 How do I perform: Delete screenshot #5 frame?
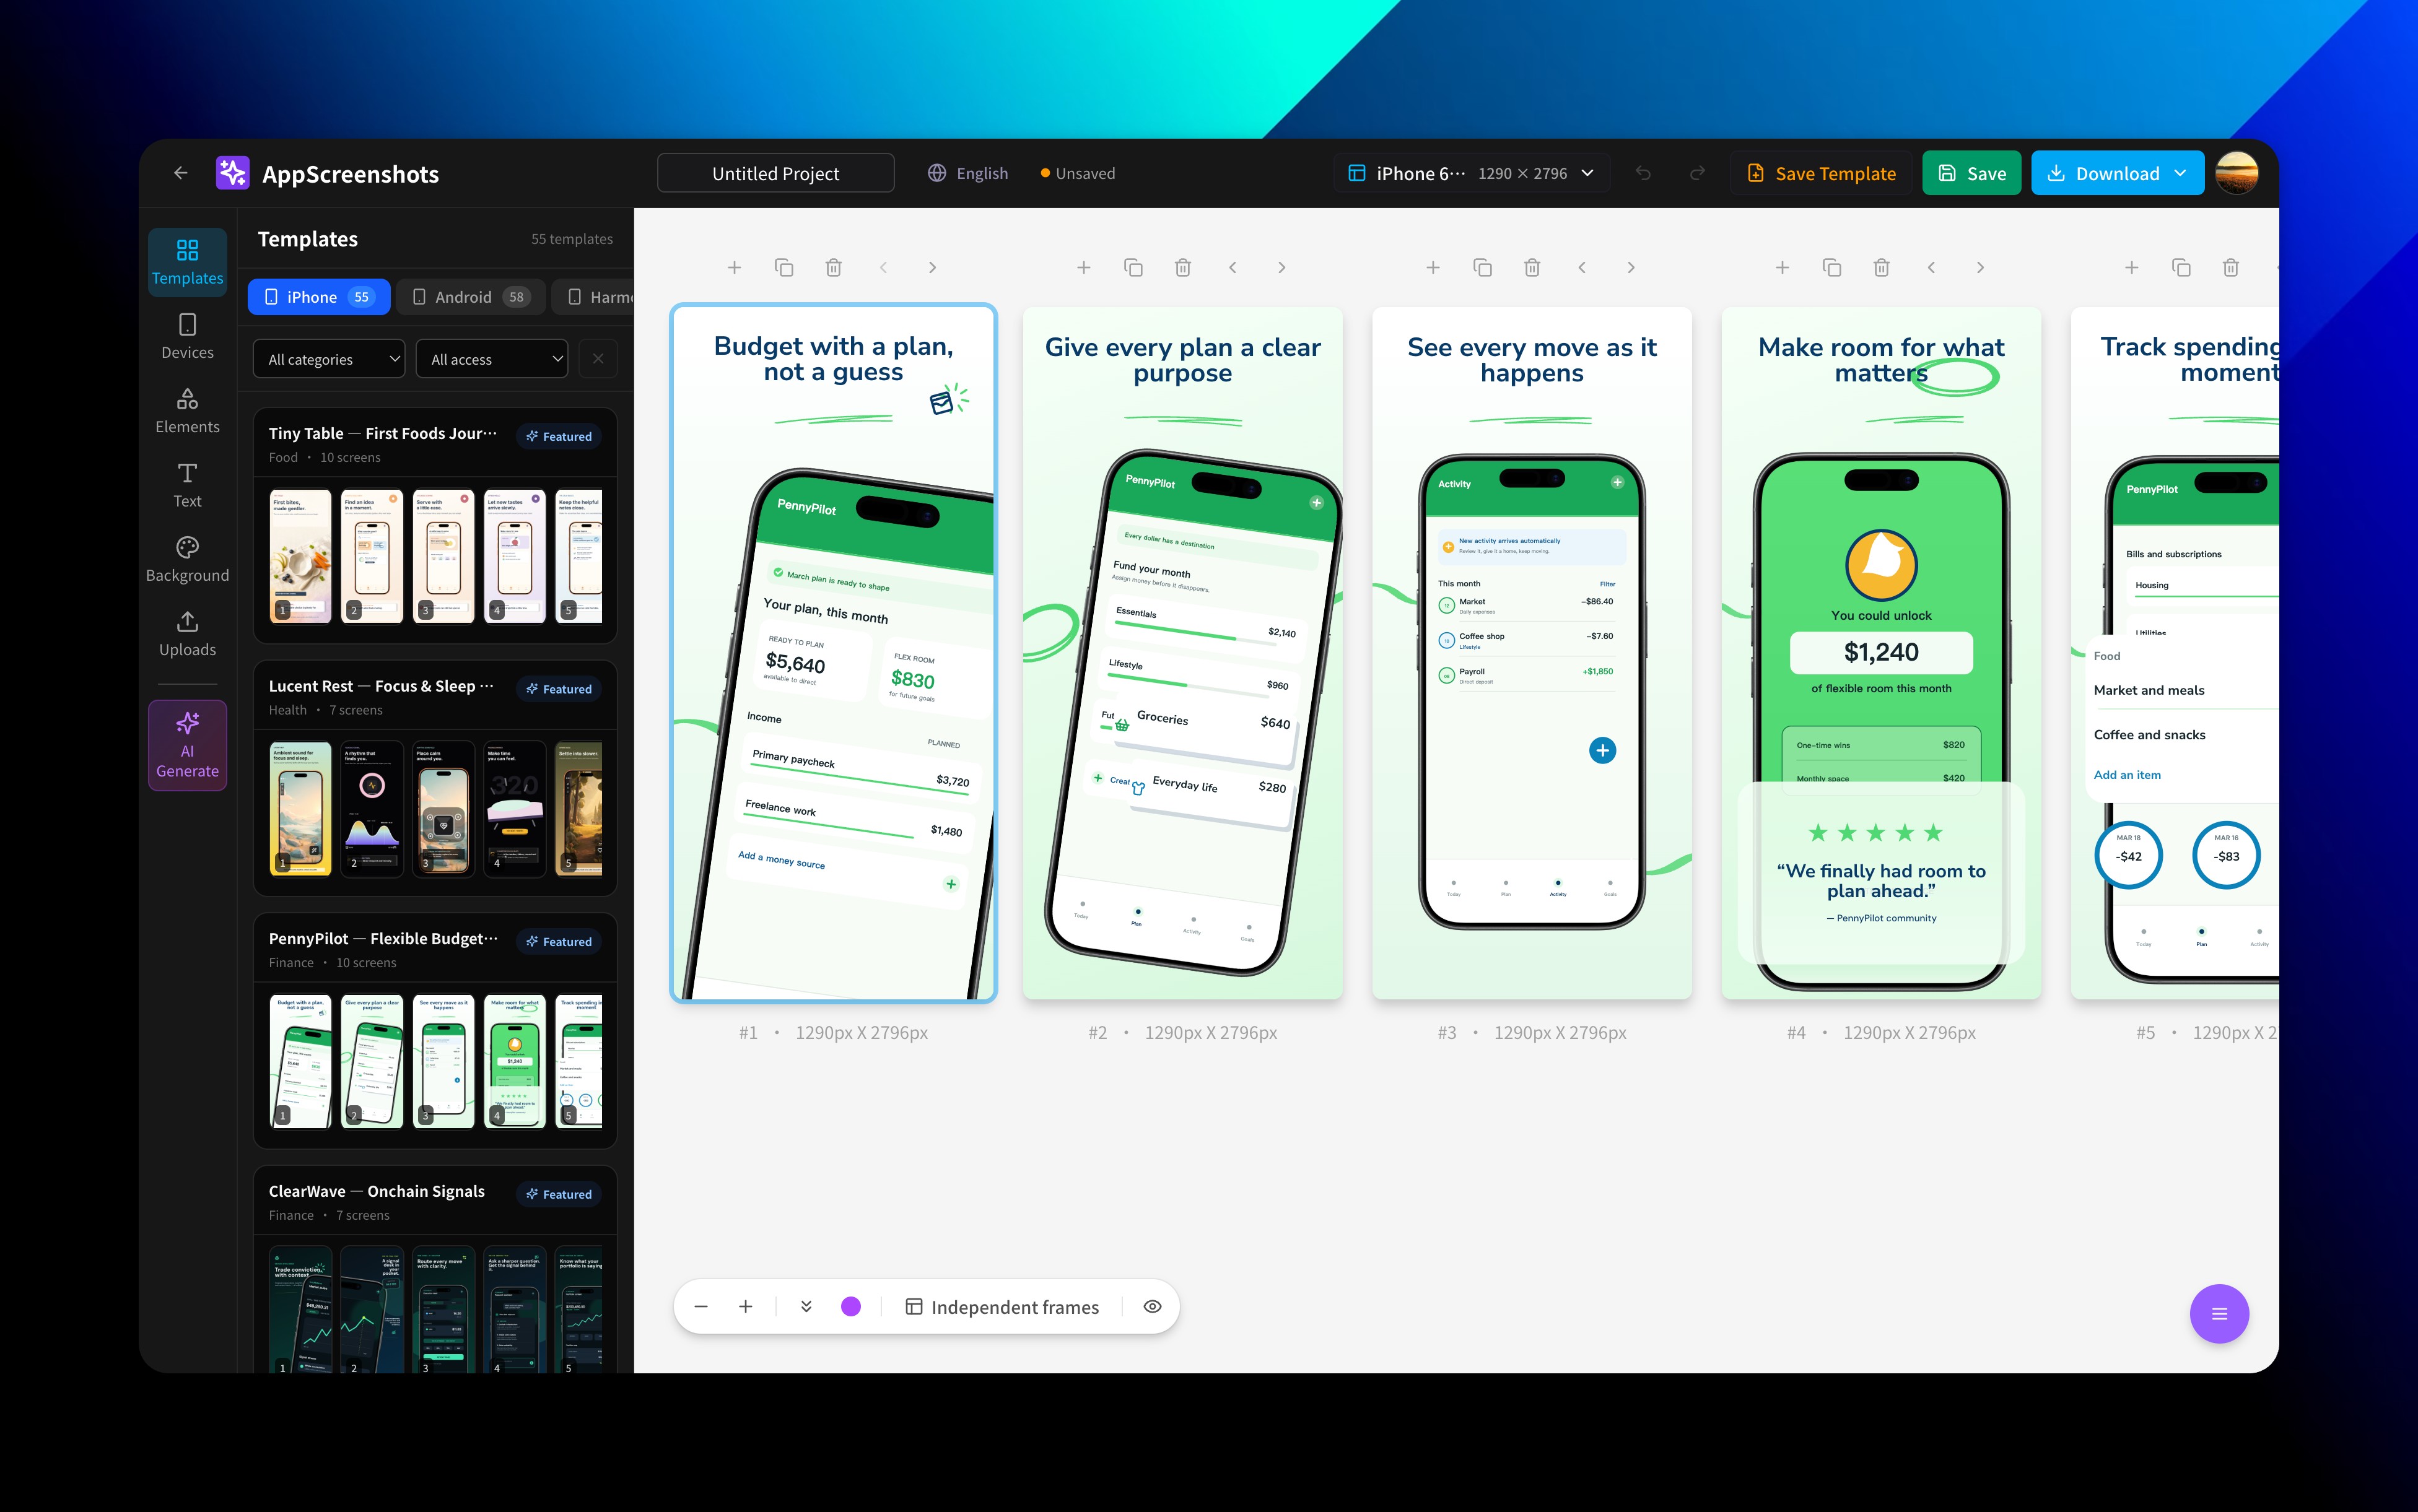tap(2230, 267)
